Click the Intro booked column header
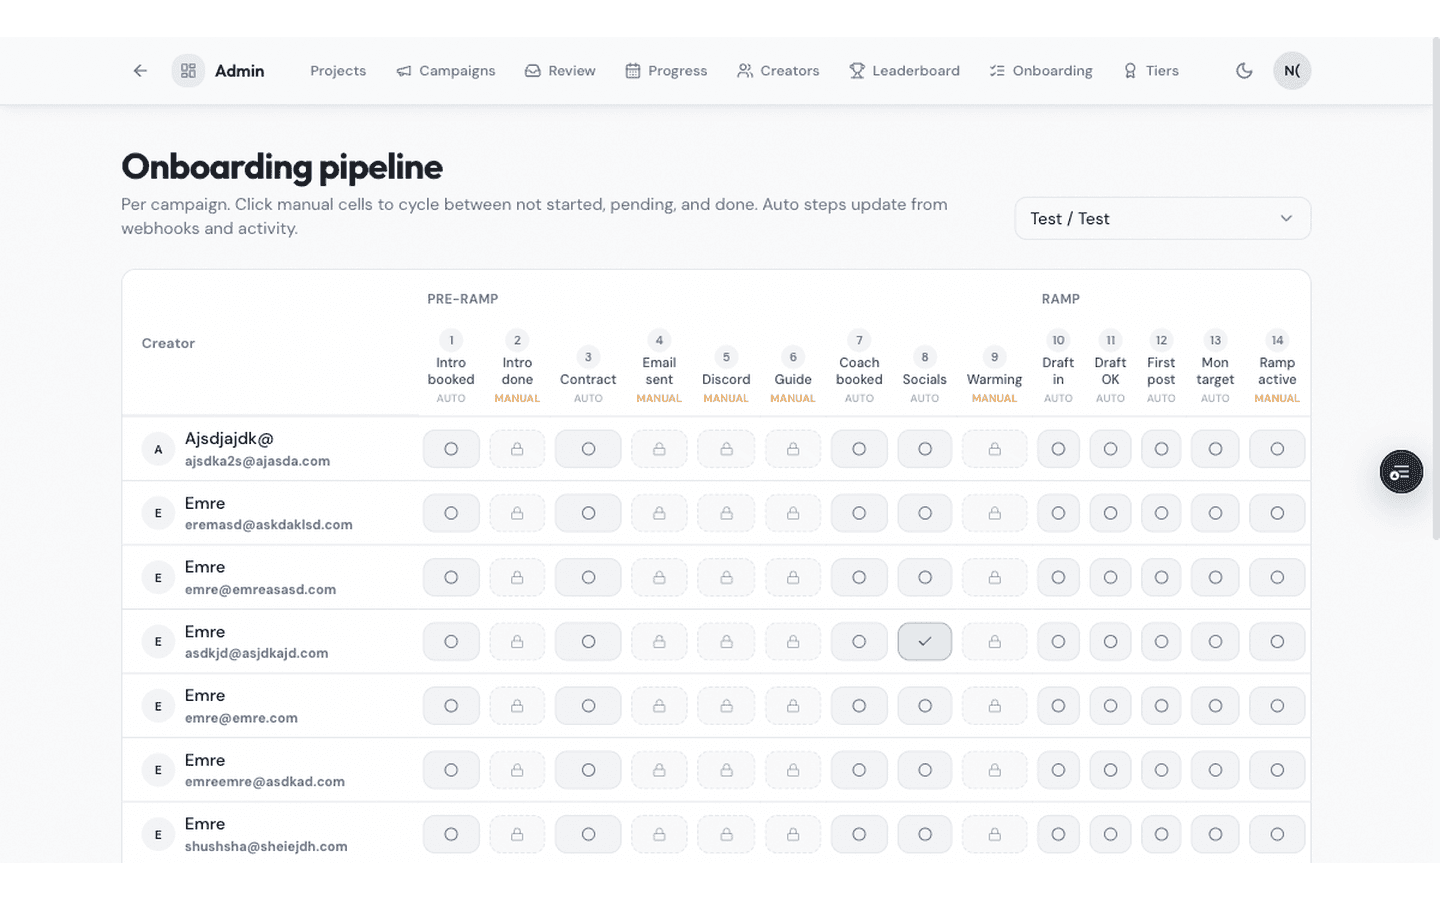 pos(451,367)
